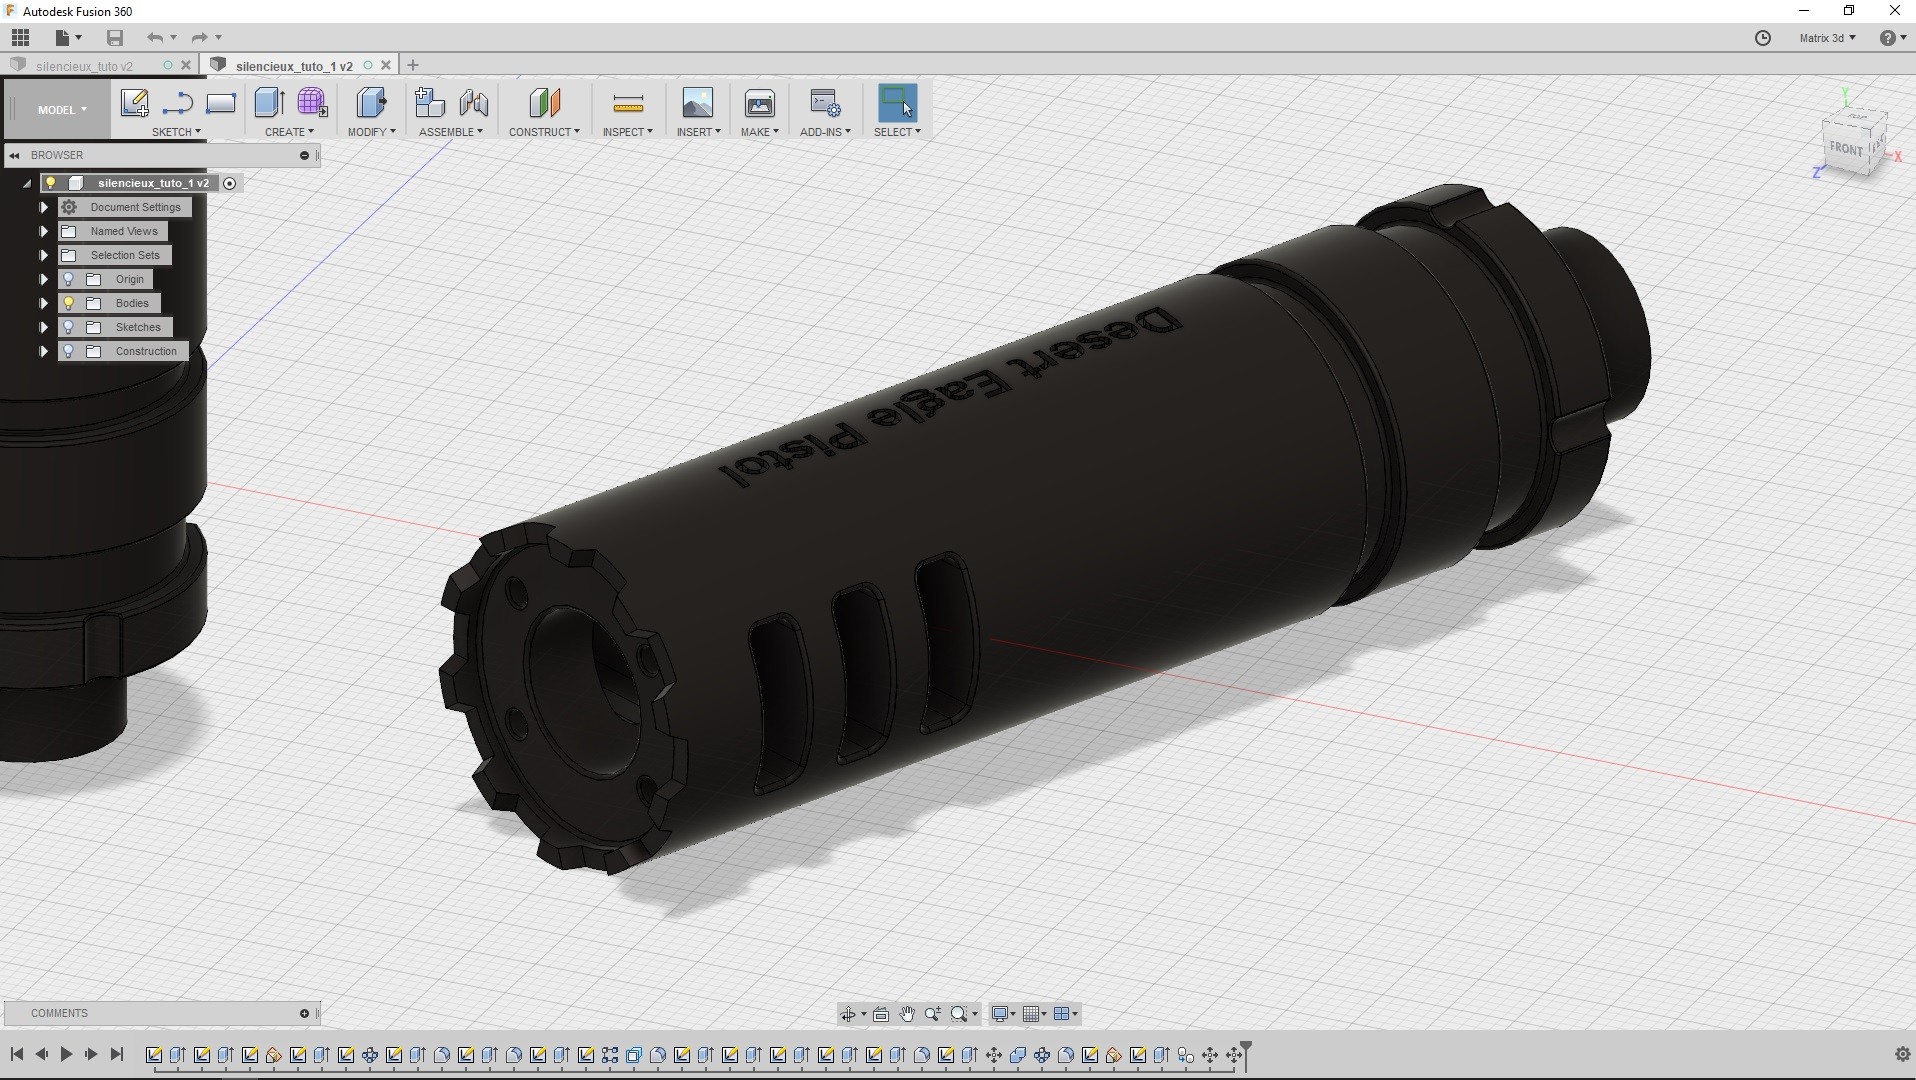Select the 3D Print make tool
The image size is (1916, 1080).
pyautogui.click(x=760, y=103)
